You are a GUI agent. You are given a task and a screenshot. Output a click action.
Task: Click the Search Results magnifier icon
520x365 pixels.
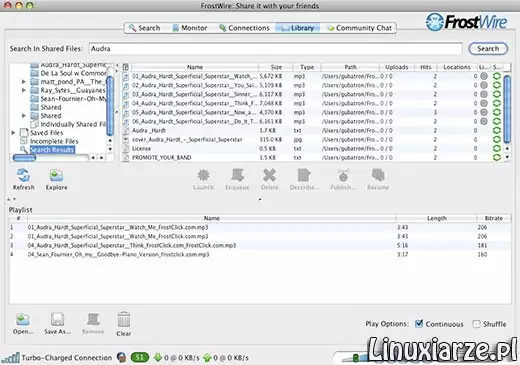[x=24, y=150]
